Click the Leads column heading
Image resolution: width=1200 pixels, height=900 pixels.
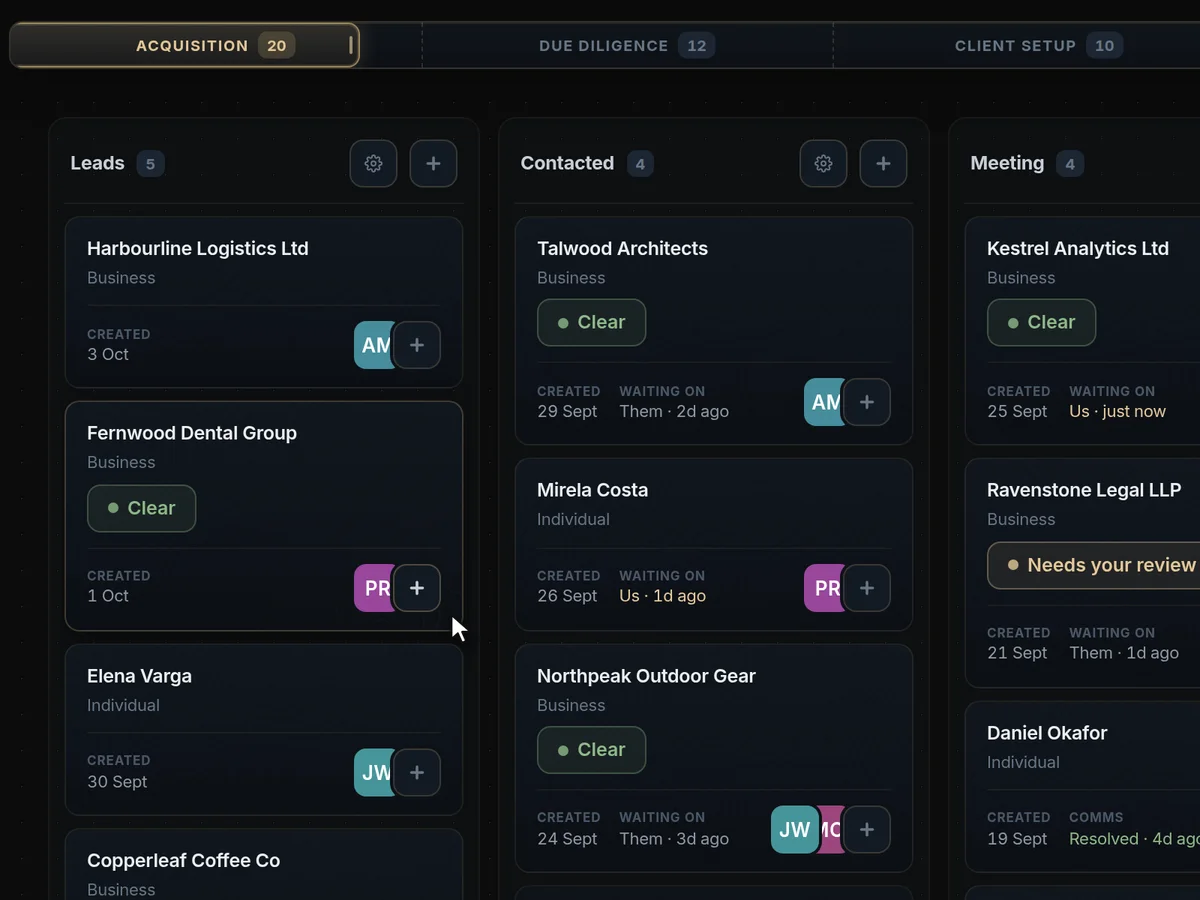click(x=97, y=163)
